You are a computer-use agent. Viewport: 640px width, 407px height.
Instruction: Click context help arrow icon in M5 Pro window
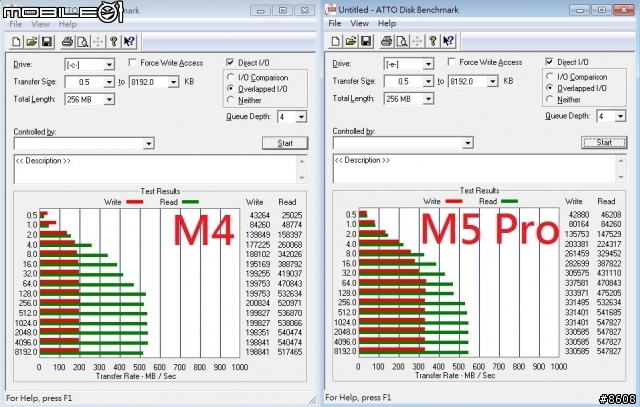[x=449, y=41]
